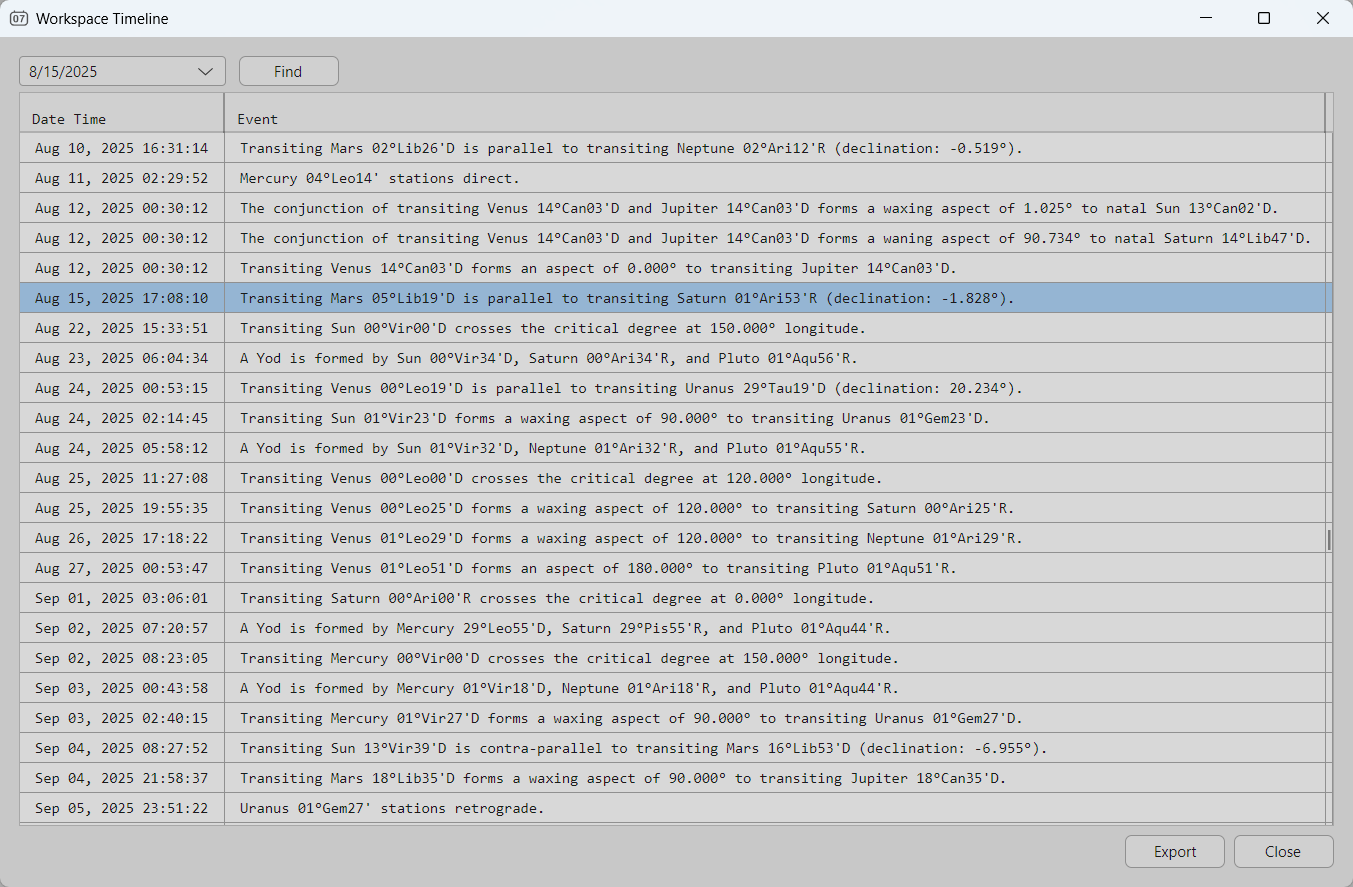The image size is (1353, 887).
Task: Click the Event column header
Action: (774, 113)
